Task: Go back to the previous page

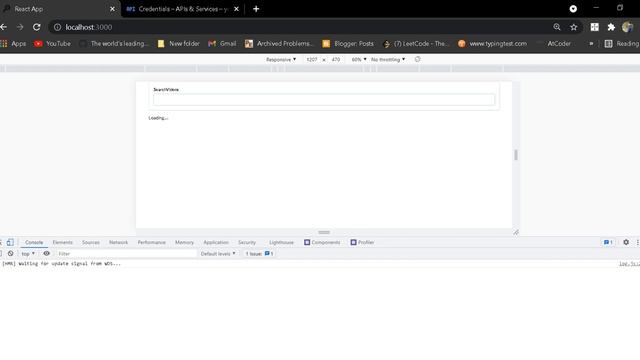Action: (x=4, y=27)
